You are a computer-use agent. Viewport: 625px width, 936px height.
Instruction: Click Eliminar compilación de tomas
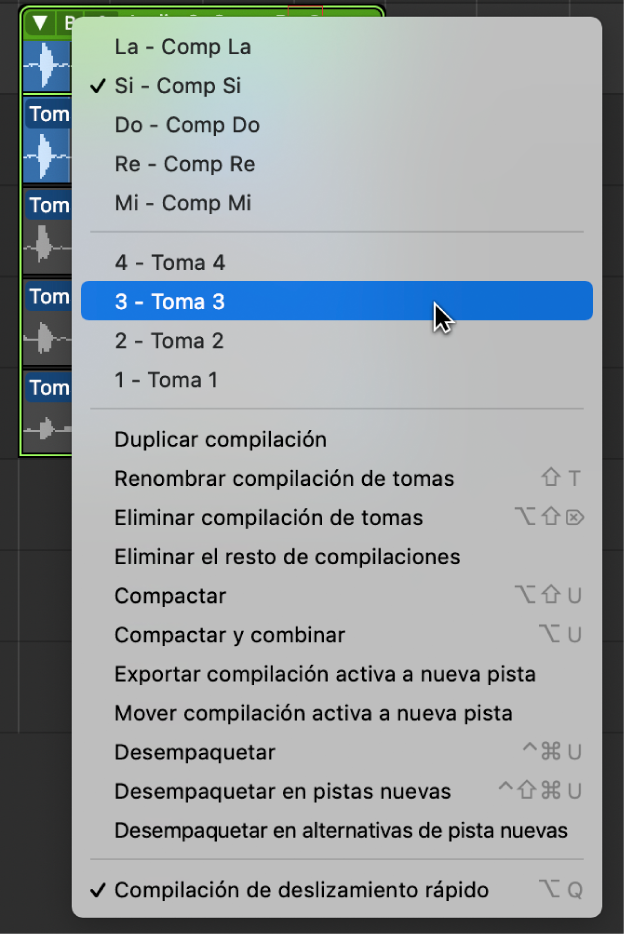coord(269,518)
